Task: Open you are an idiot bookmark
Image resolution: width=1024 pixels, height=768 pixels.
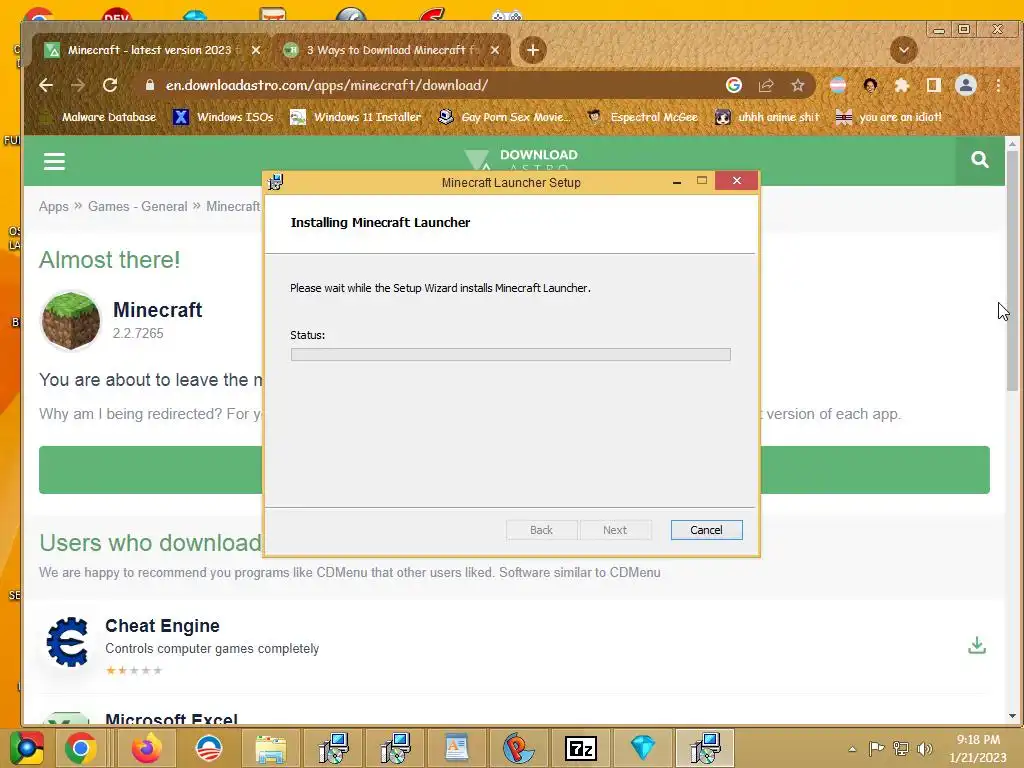Action: [x=889, y=118]
